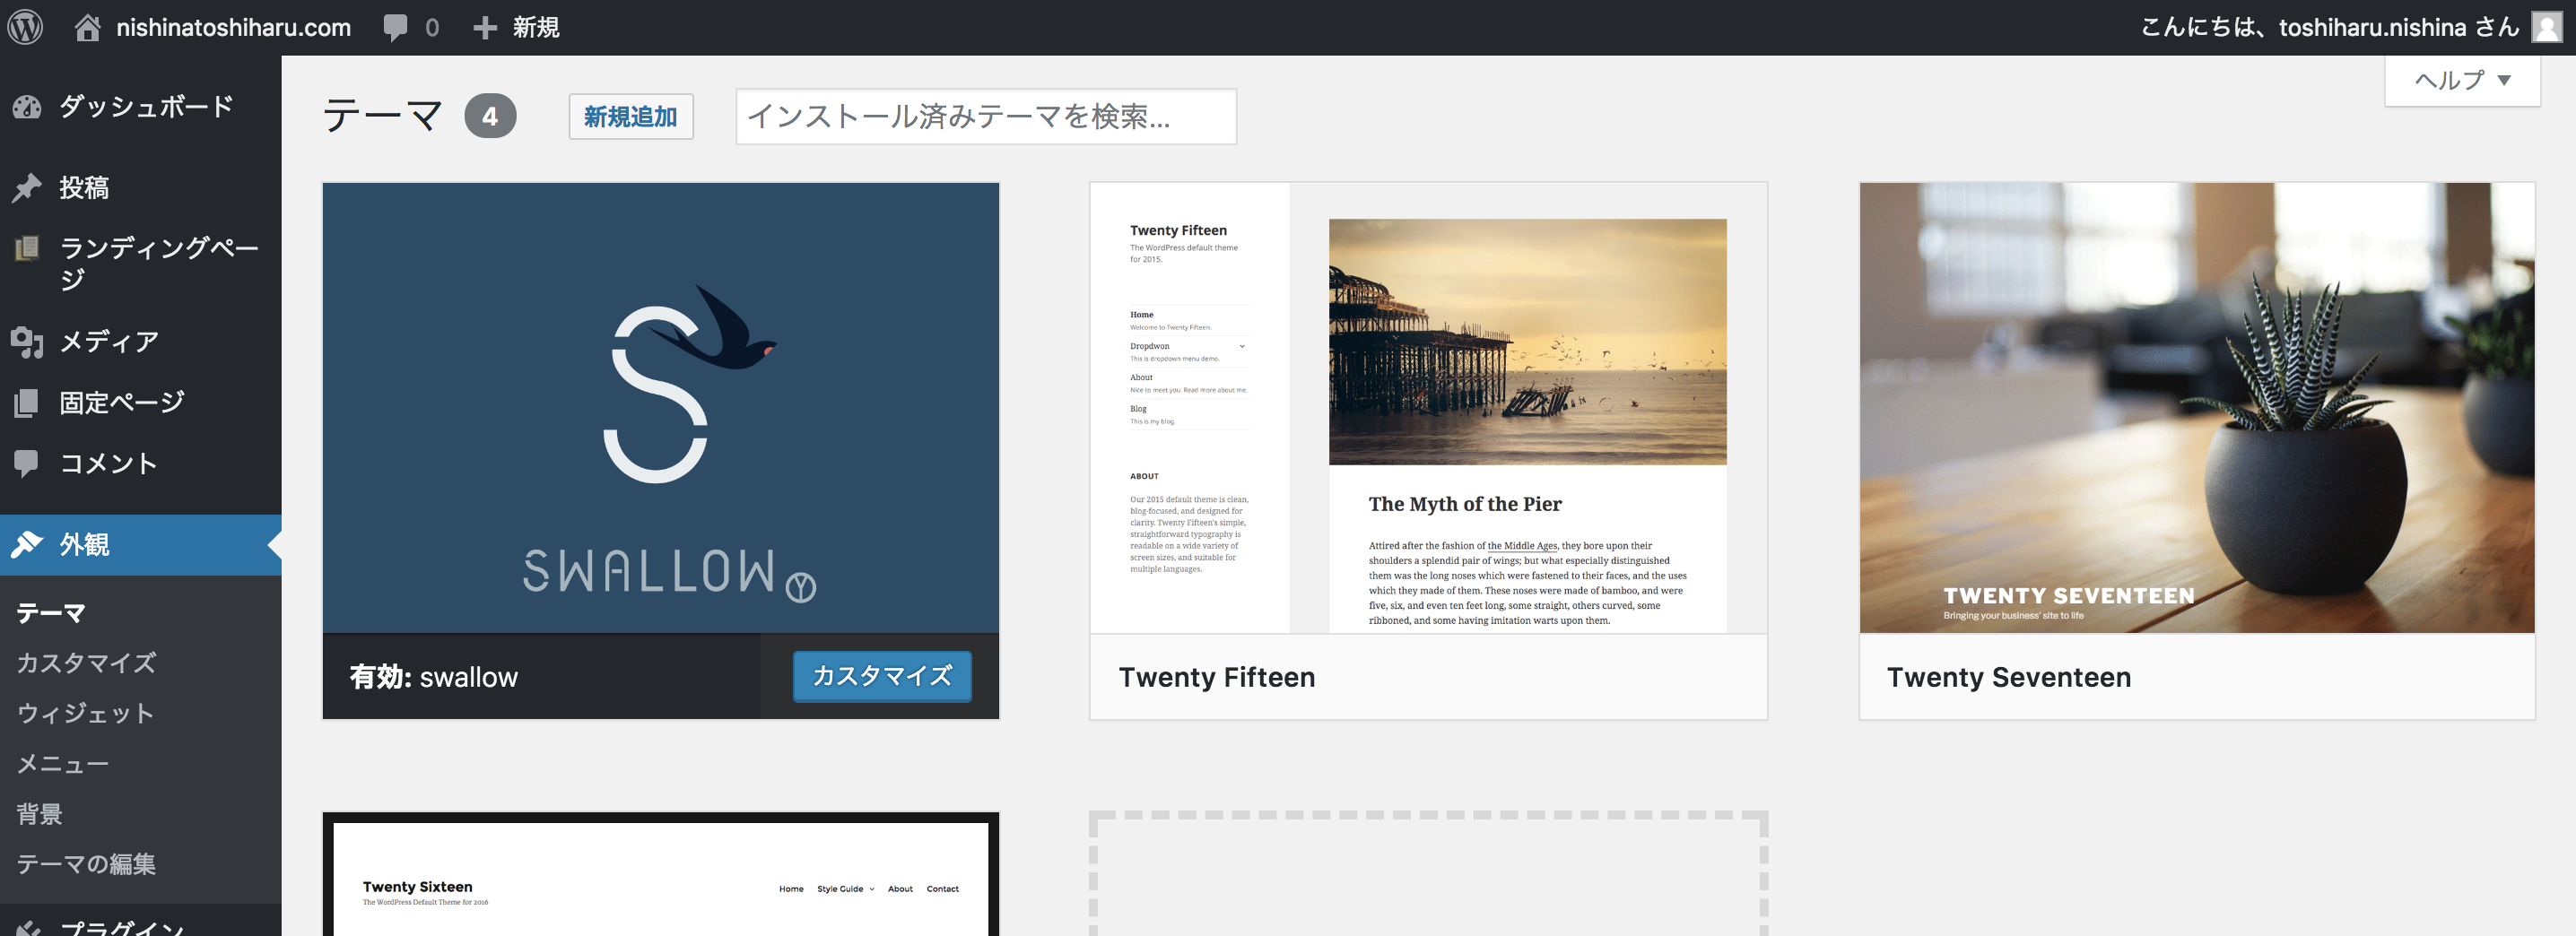2576x936 pixels.
Task: Click the installed themes search field
Action: [x=985, y=117]
